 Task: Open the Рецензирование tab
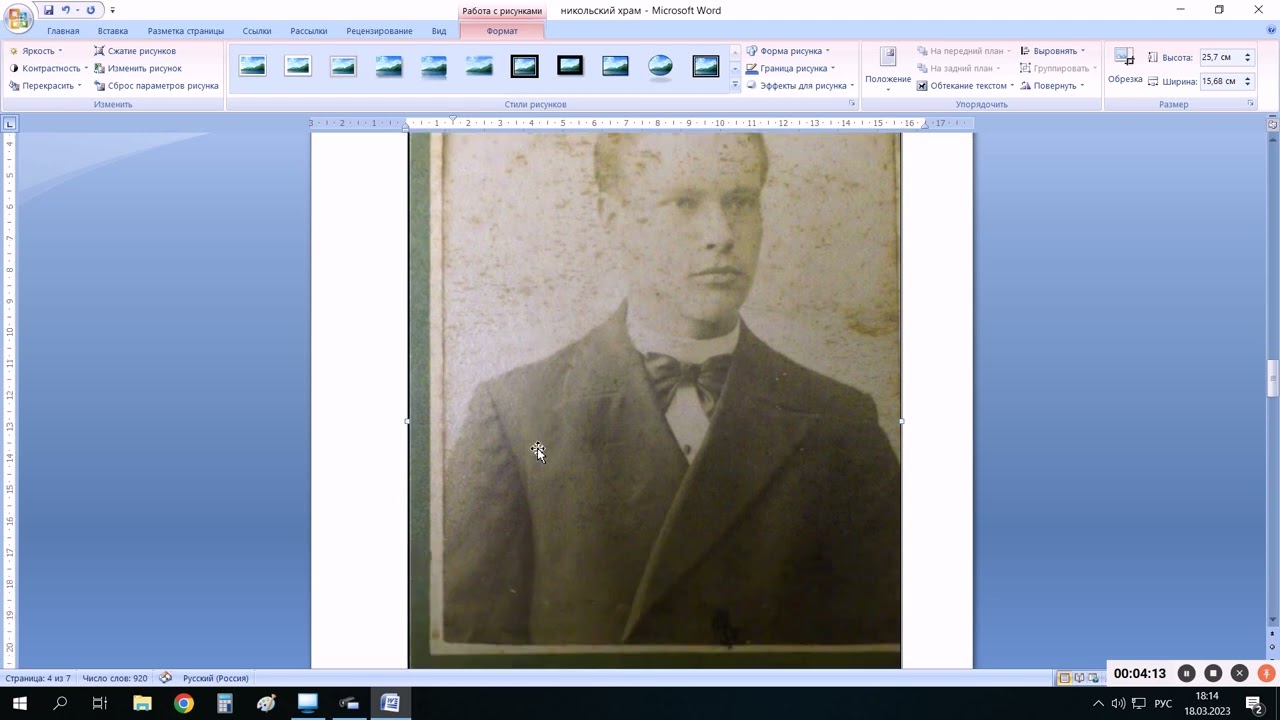pyautogui.click(x=380, y=31)
